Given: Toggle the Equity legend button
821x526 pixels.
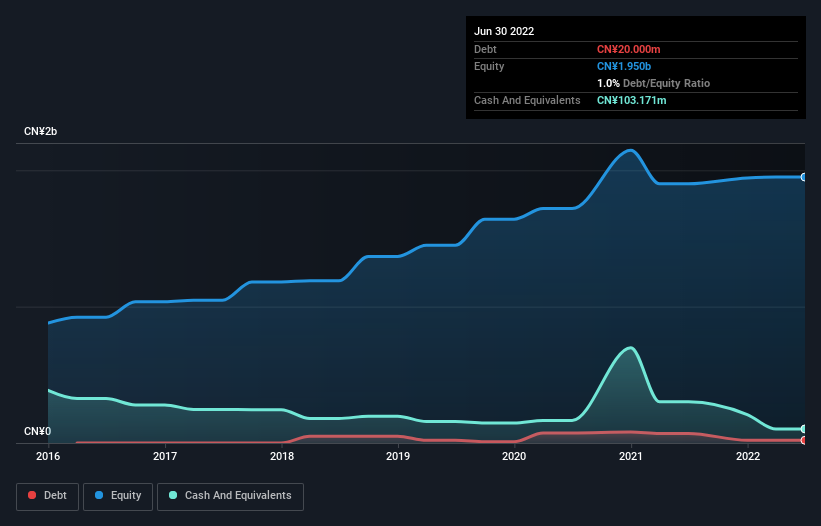Looking at the screenshot, I should (x=118, y=496).
